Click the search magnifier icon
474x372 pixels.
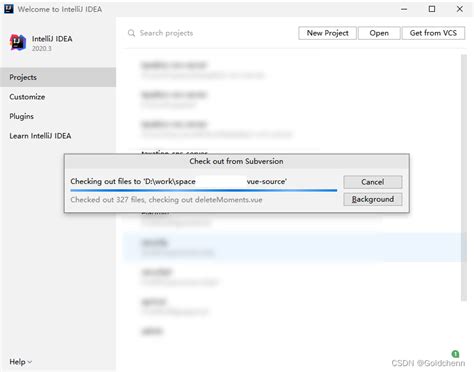tap(132, 33)
